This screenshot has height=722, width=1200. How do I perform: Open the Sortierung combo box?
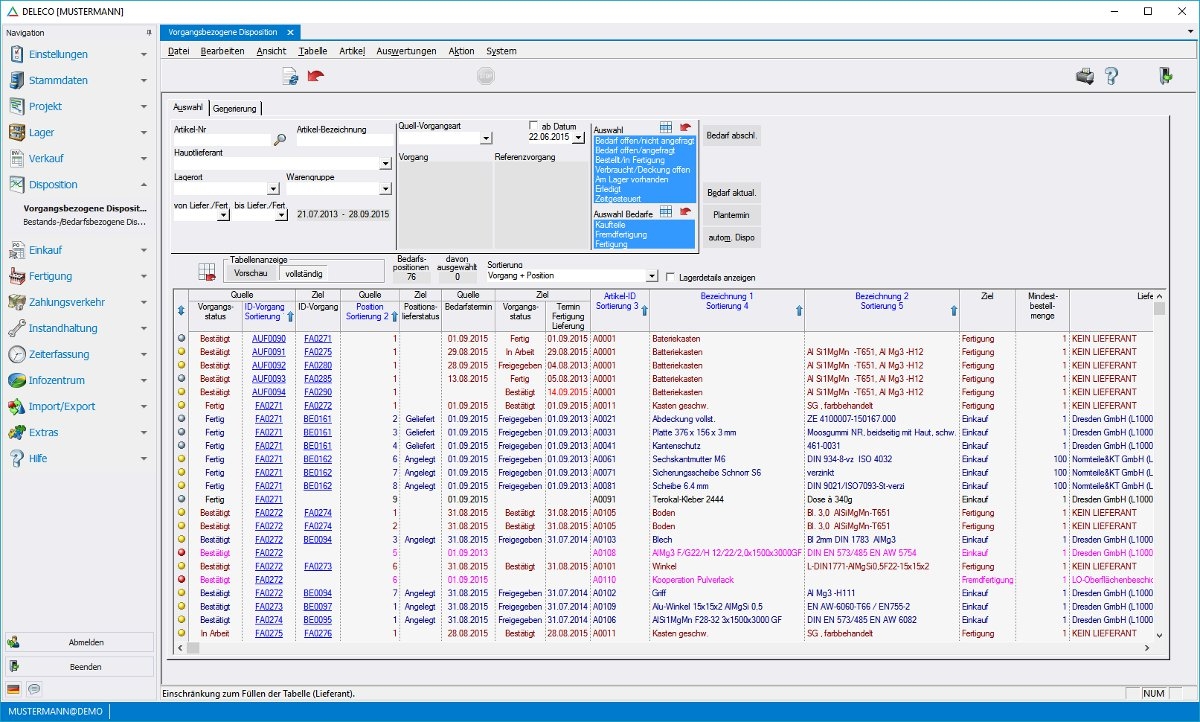[x=652, y=276]
